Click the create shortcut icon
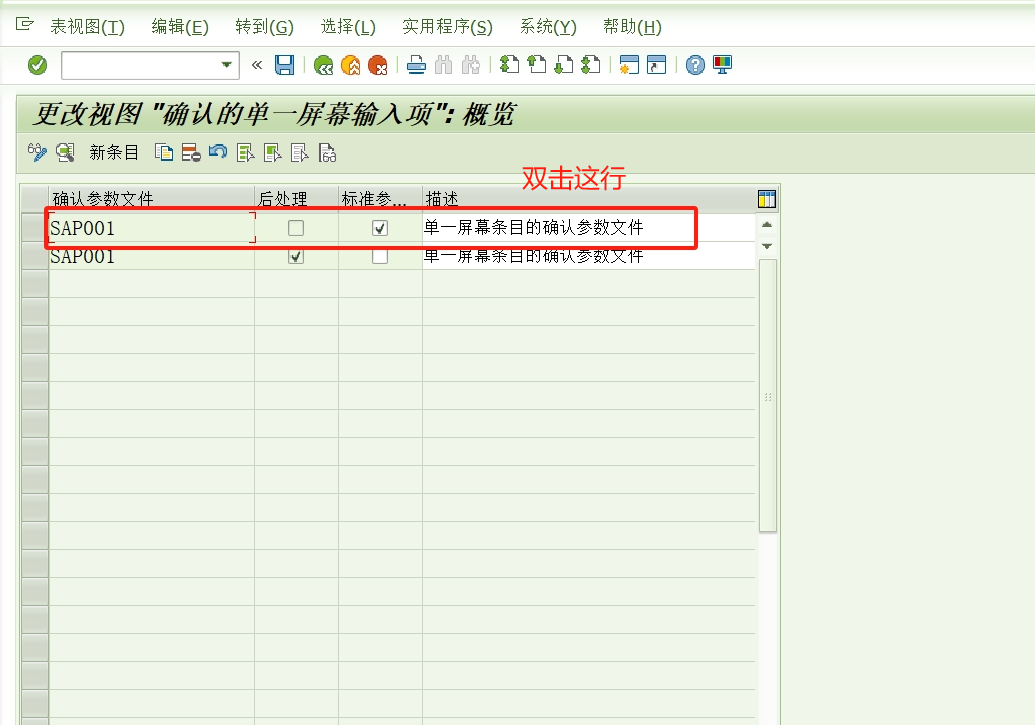The image size is (1035, 725). [x=656, y=65]
